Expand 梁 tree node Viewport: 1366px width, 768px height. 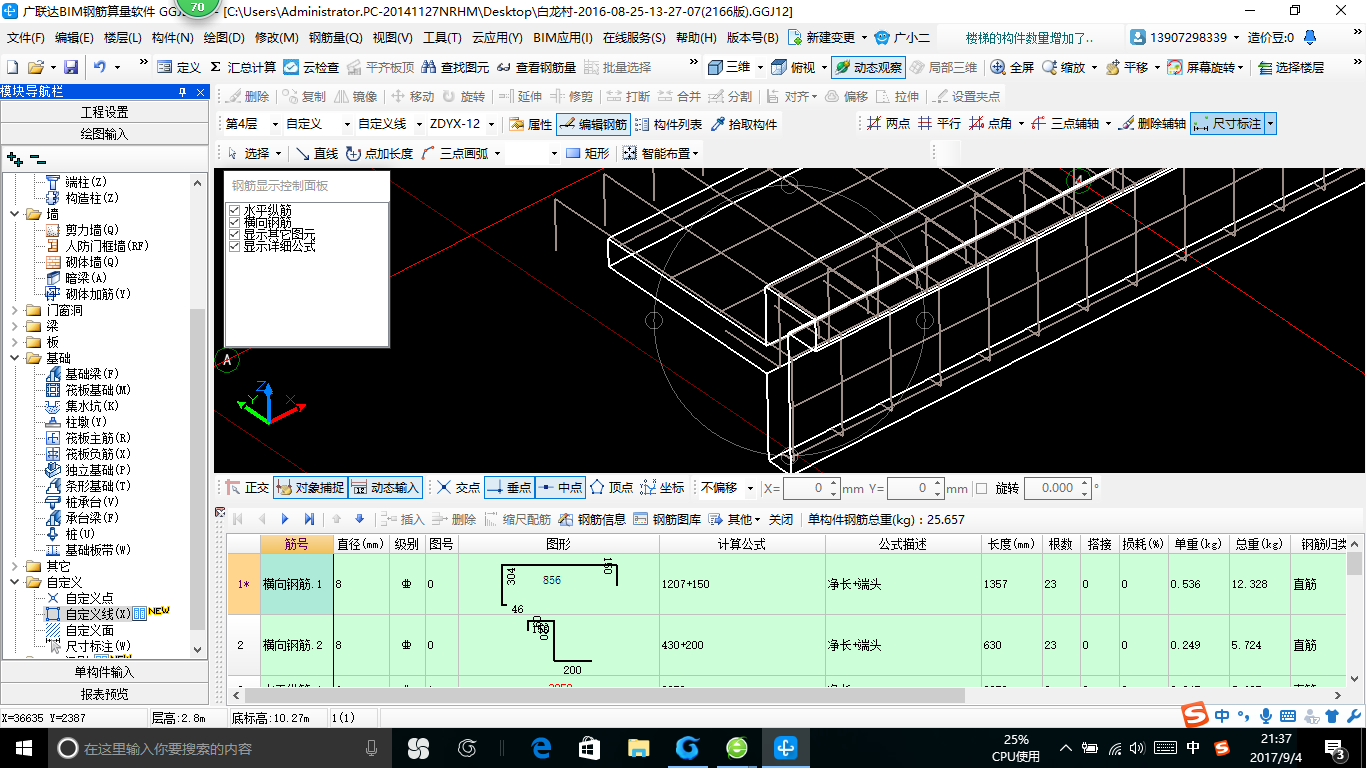coord(14,326)
